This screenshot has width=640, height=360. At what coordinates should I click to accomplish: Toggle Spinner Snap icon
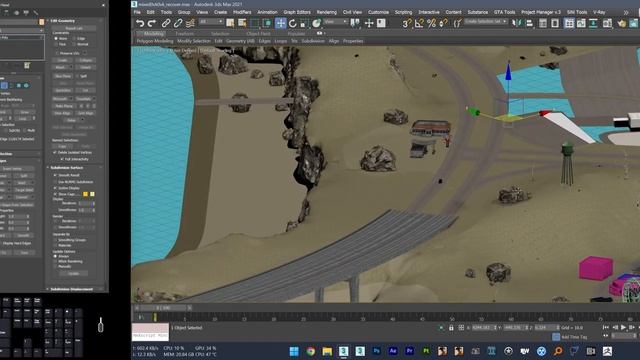pyautogui.click(x=443, y=23)
